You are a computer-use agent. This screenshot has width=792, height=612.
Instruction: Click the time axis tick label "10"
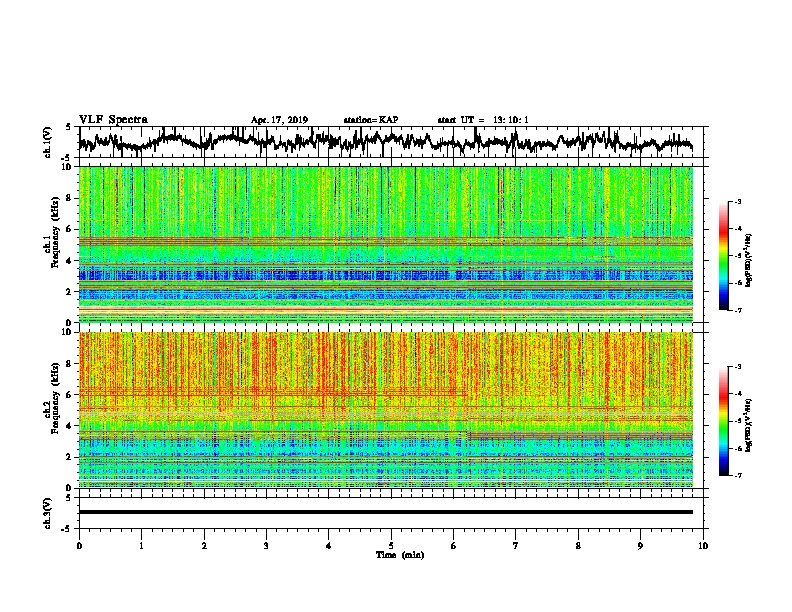[x=703, y=546]
